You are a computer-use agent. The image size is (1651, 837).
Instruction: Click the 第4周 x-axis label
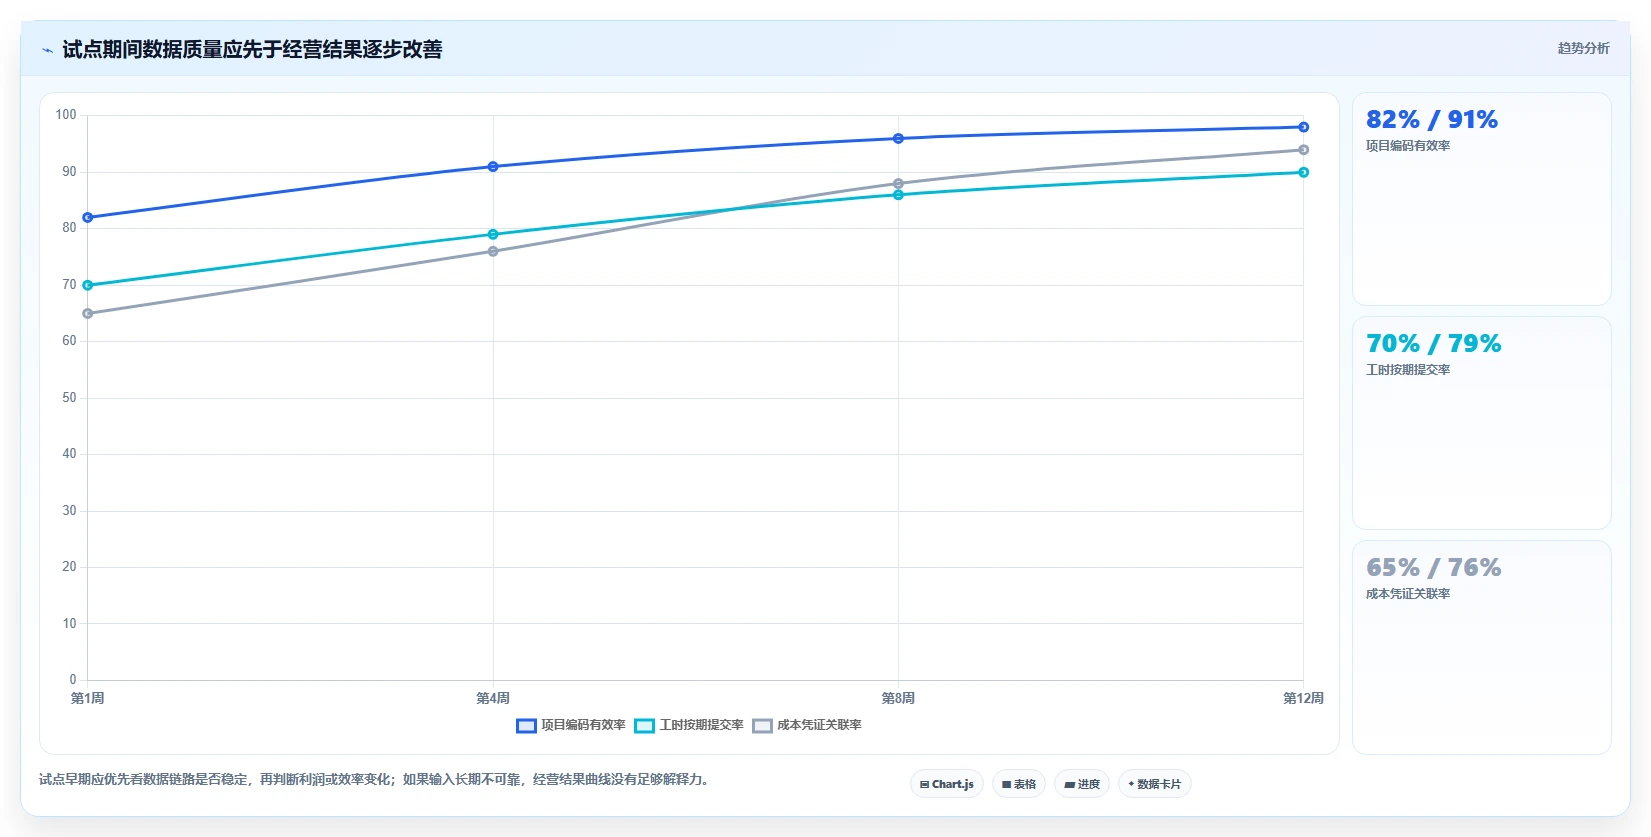pyautogui.click(x=493, y=698)
